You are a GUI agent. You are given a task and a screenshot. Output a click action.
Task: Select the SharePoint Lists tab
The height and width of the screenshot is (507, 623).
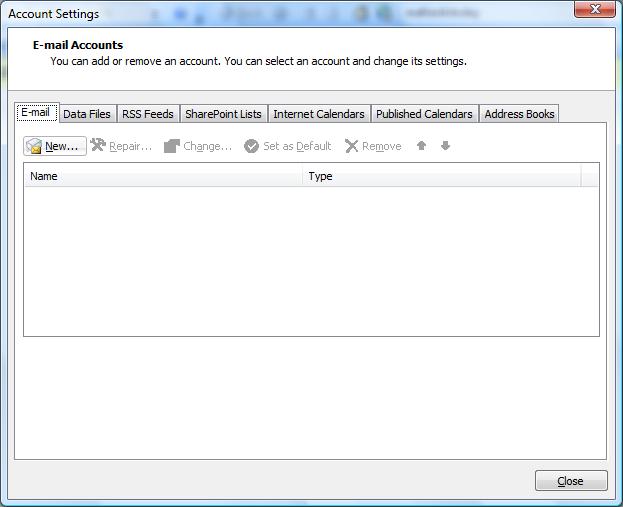point(223,114)
